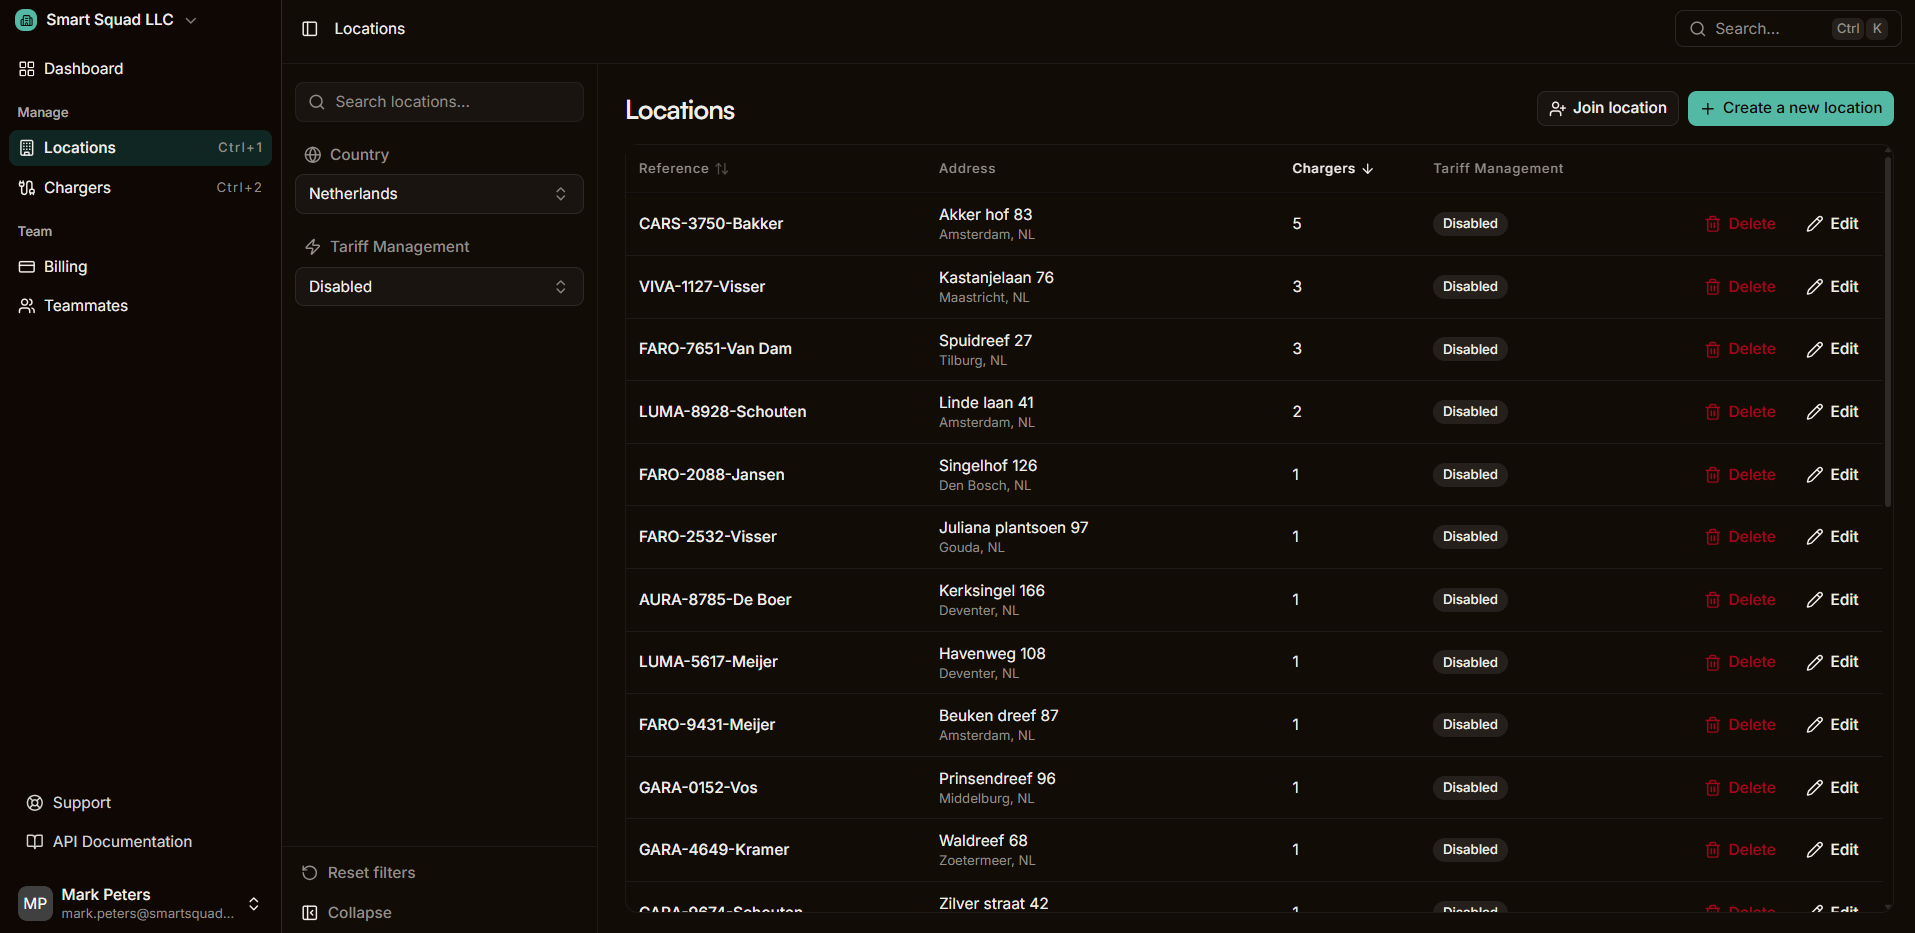Viewport: 1915px width, 933px height.
Task: Open the Country dropdown set to Netherlands
Action: 439,194
